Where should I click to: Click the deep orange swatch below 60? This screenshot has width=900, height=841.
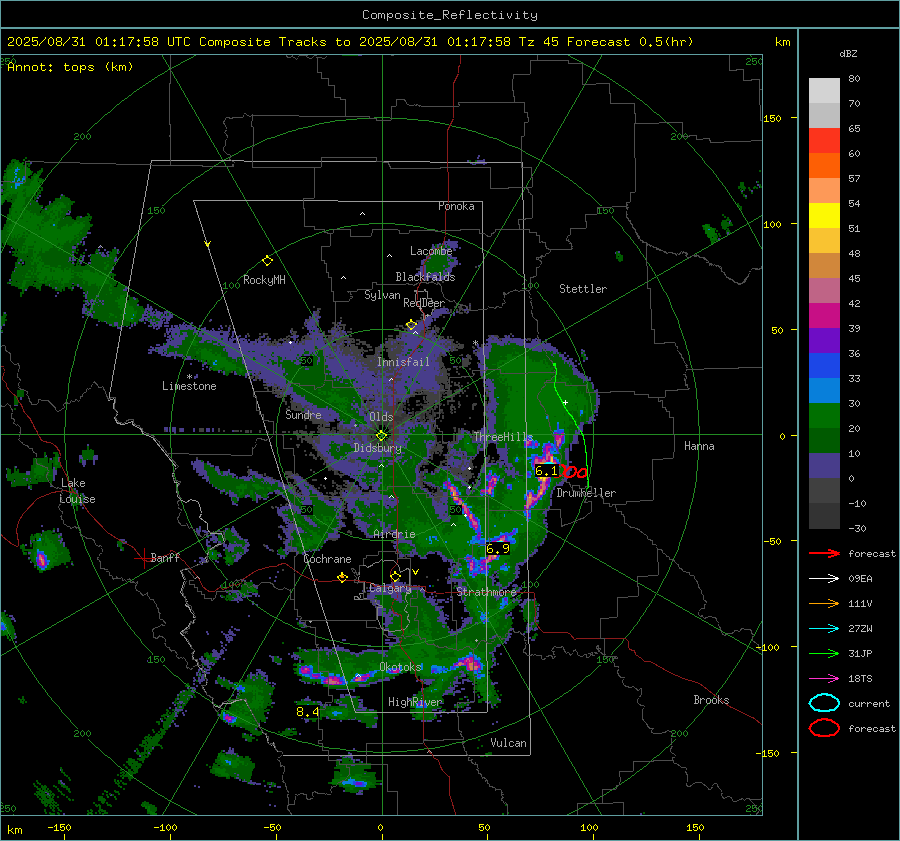coord(824,166)
